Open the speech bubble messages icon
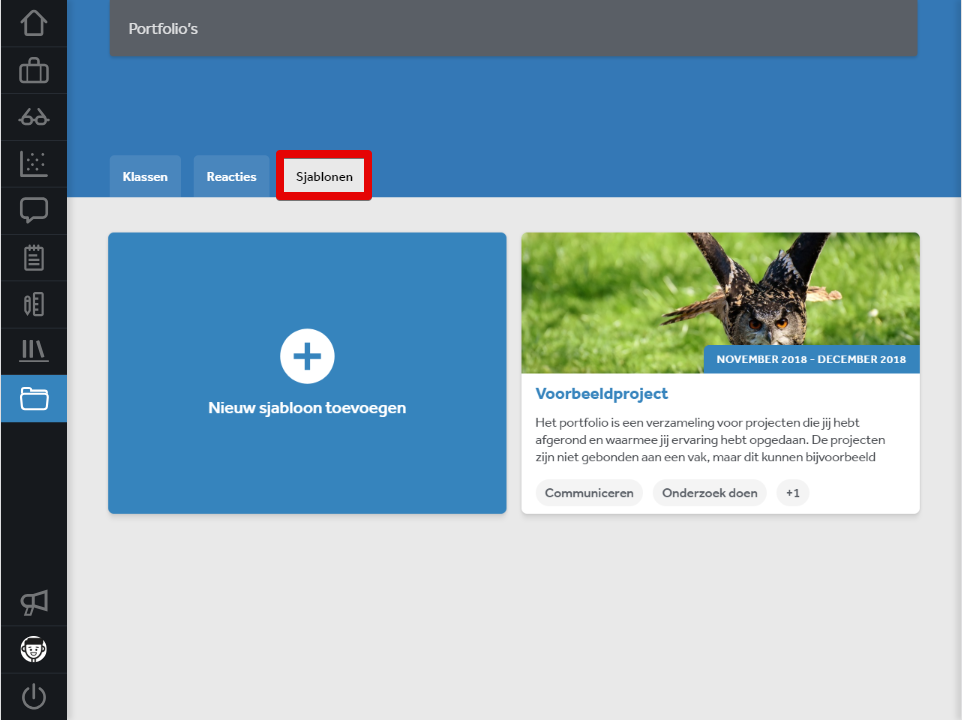The image size is (962, 720). click(x=34, y=210)
